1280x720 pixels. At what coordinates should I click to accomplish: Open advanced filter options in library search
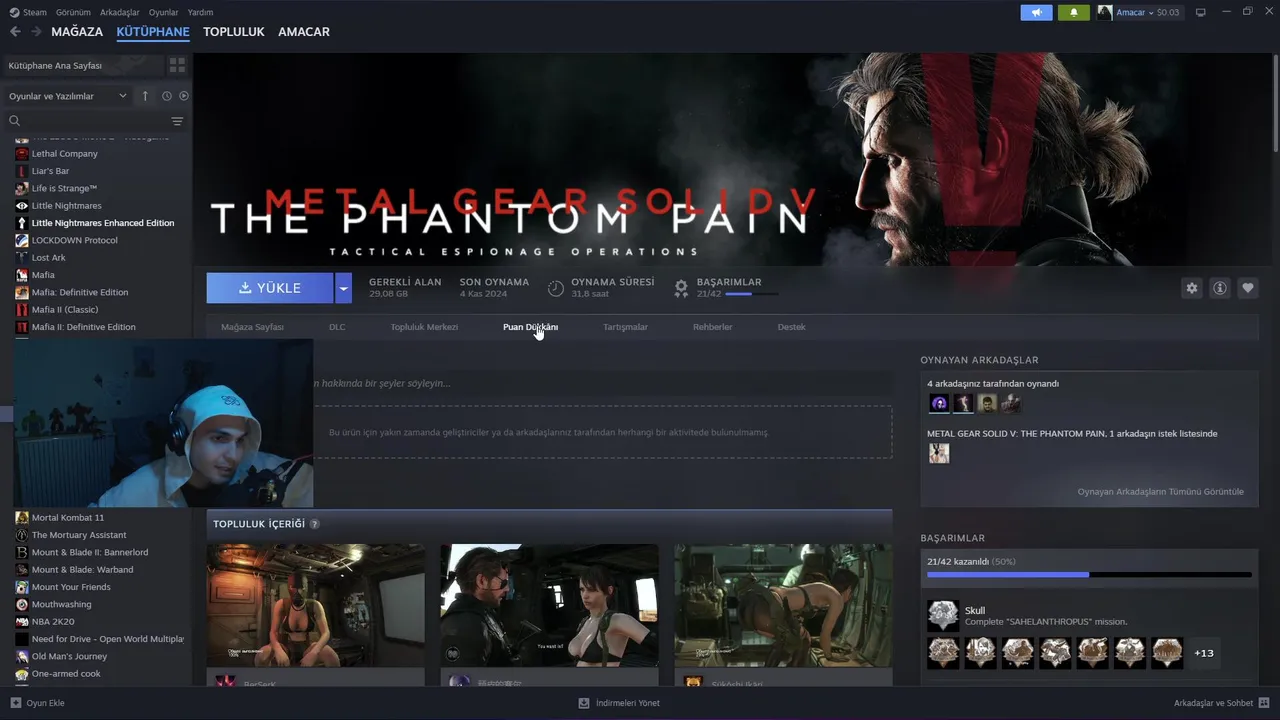pos(177,121)
